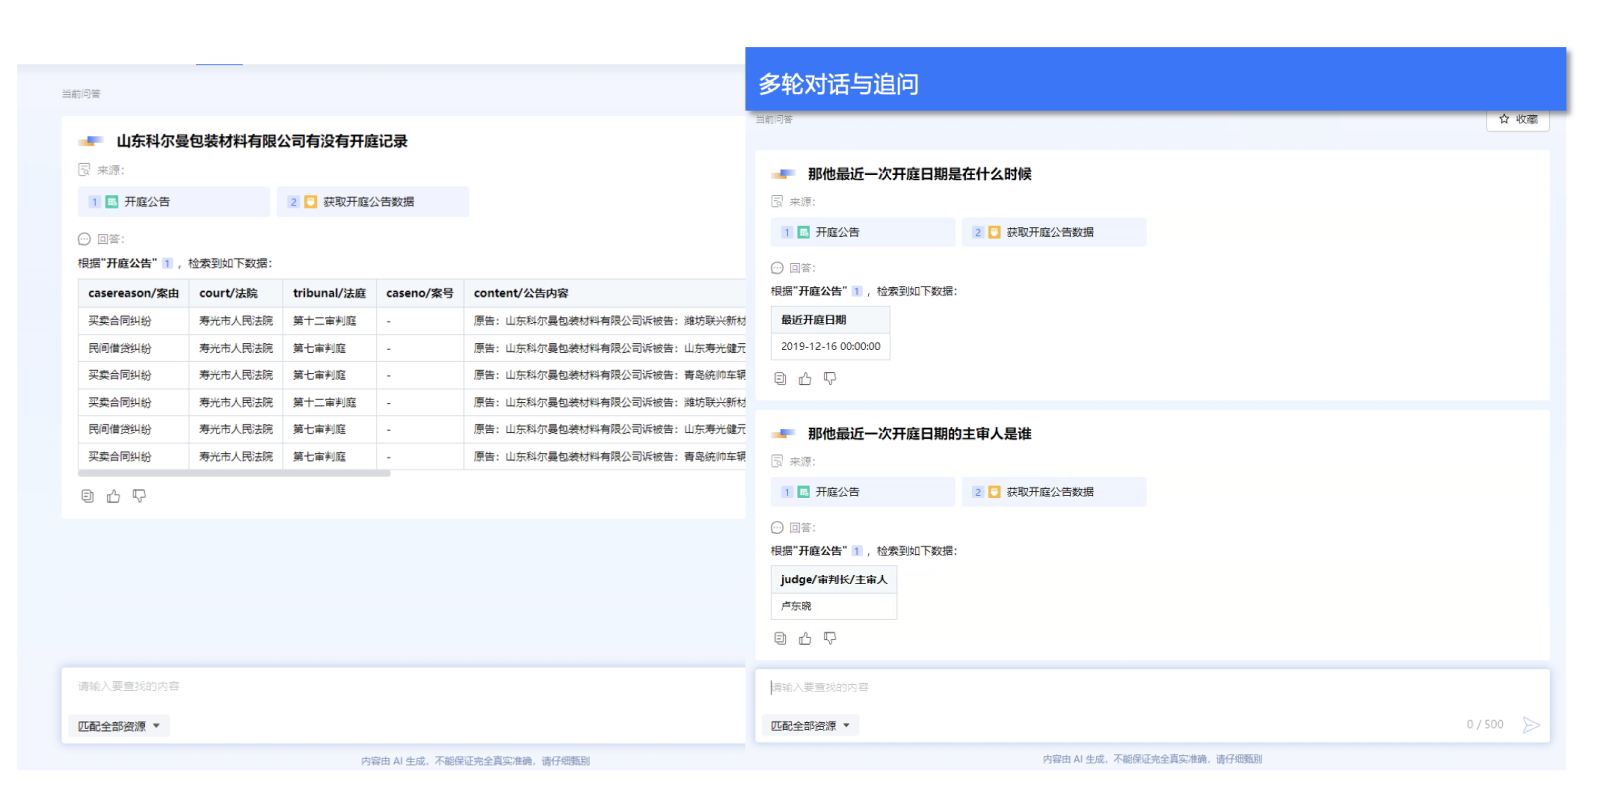Dislike the answer with the casereason table
Image resolution: width=1600 pixels, height=812 pixels.
(x=139, y=496)
